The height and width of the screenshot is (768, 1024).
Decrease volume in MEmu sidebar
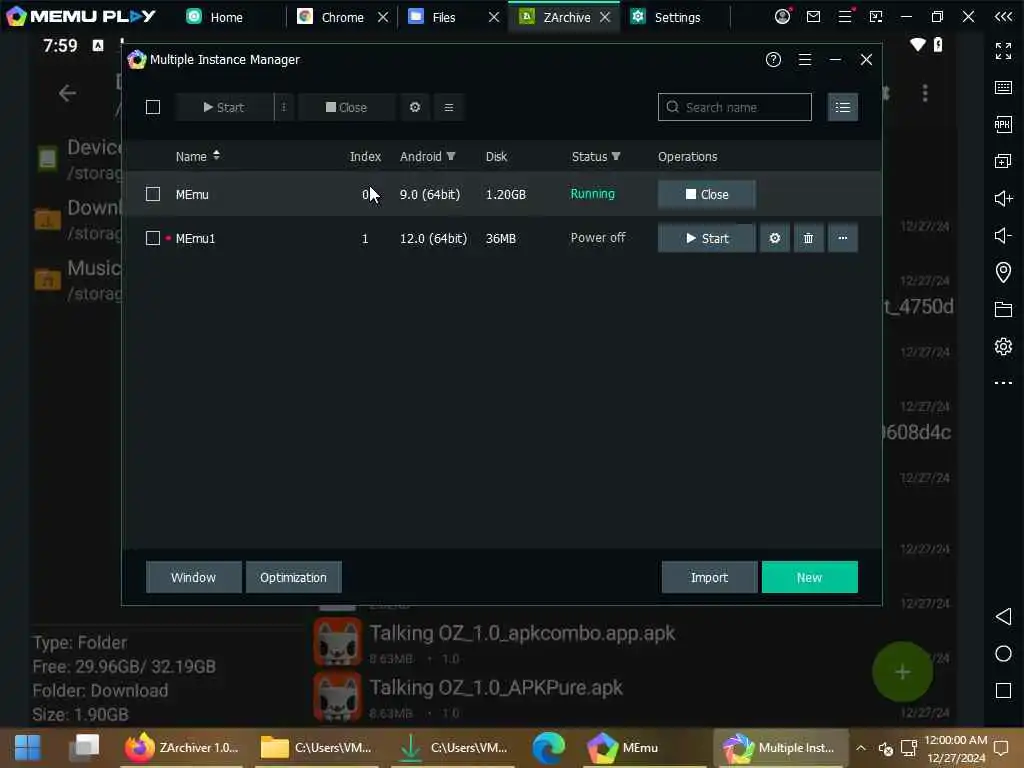[x=1003, y=235]
